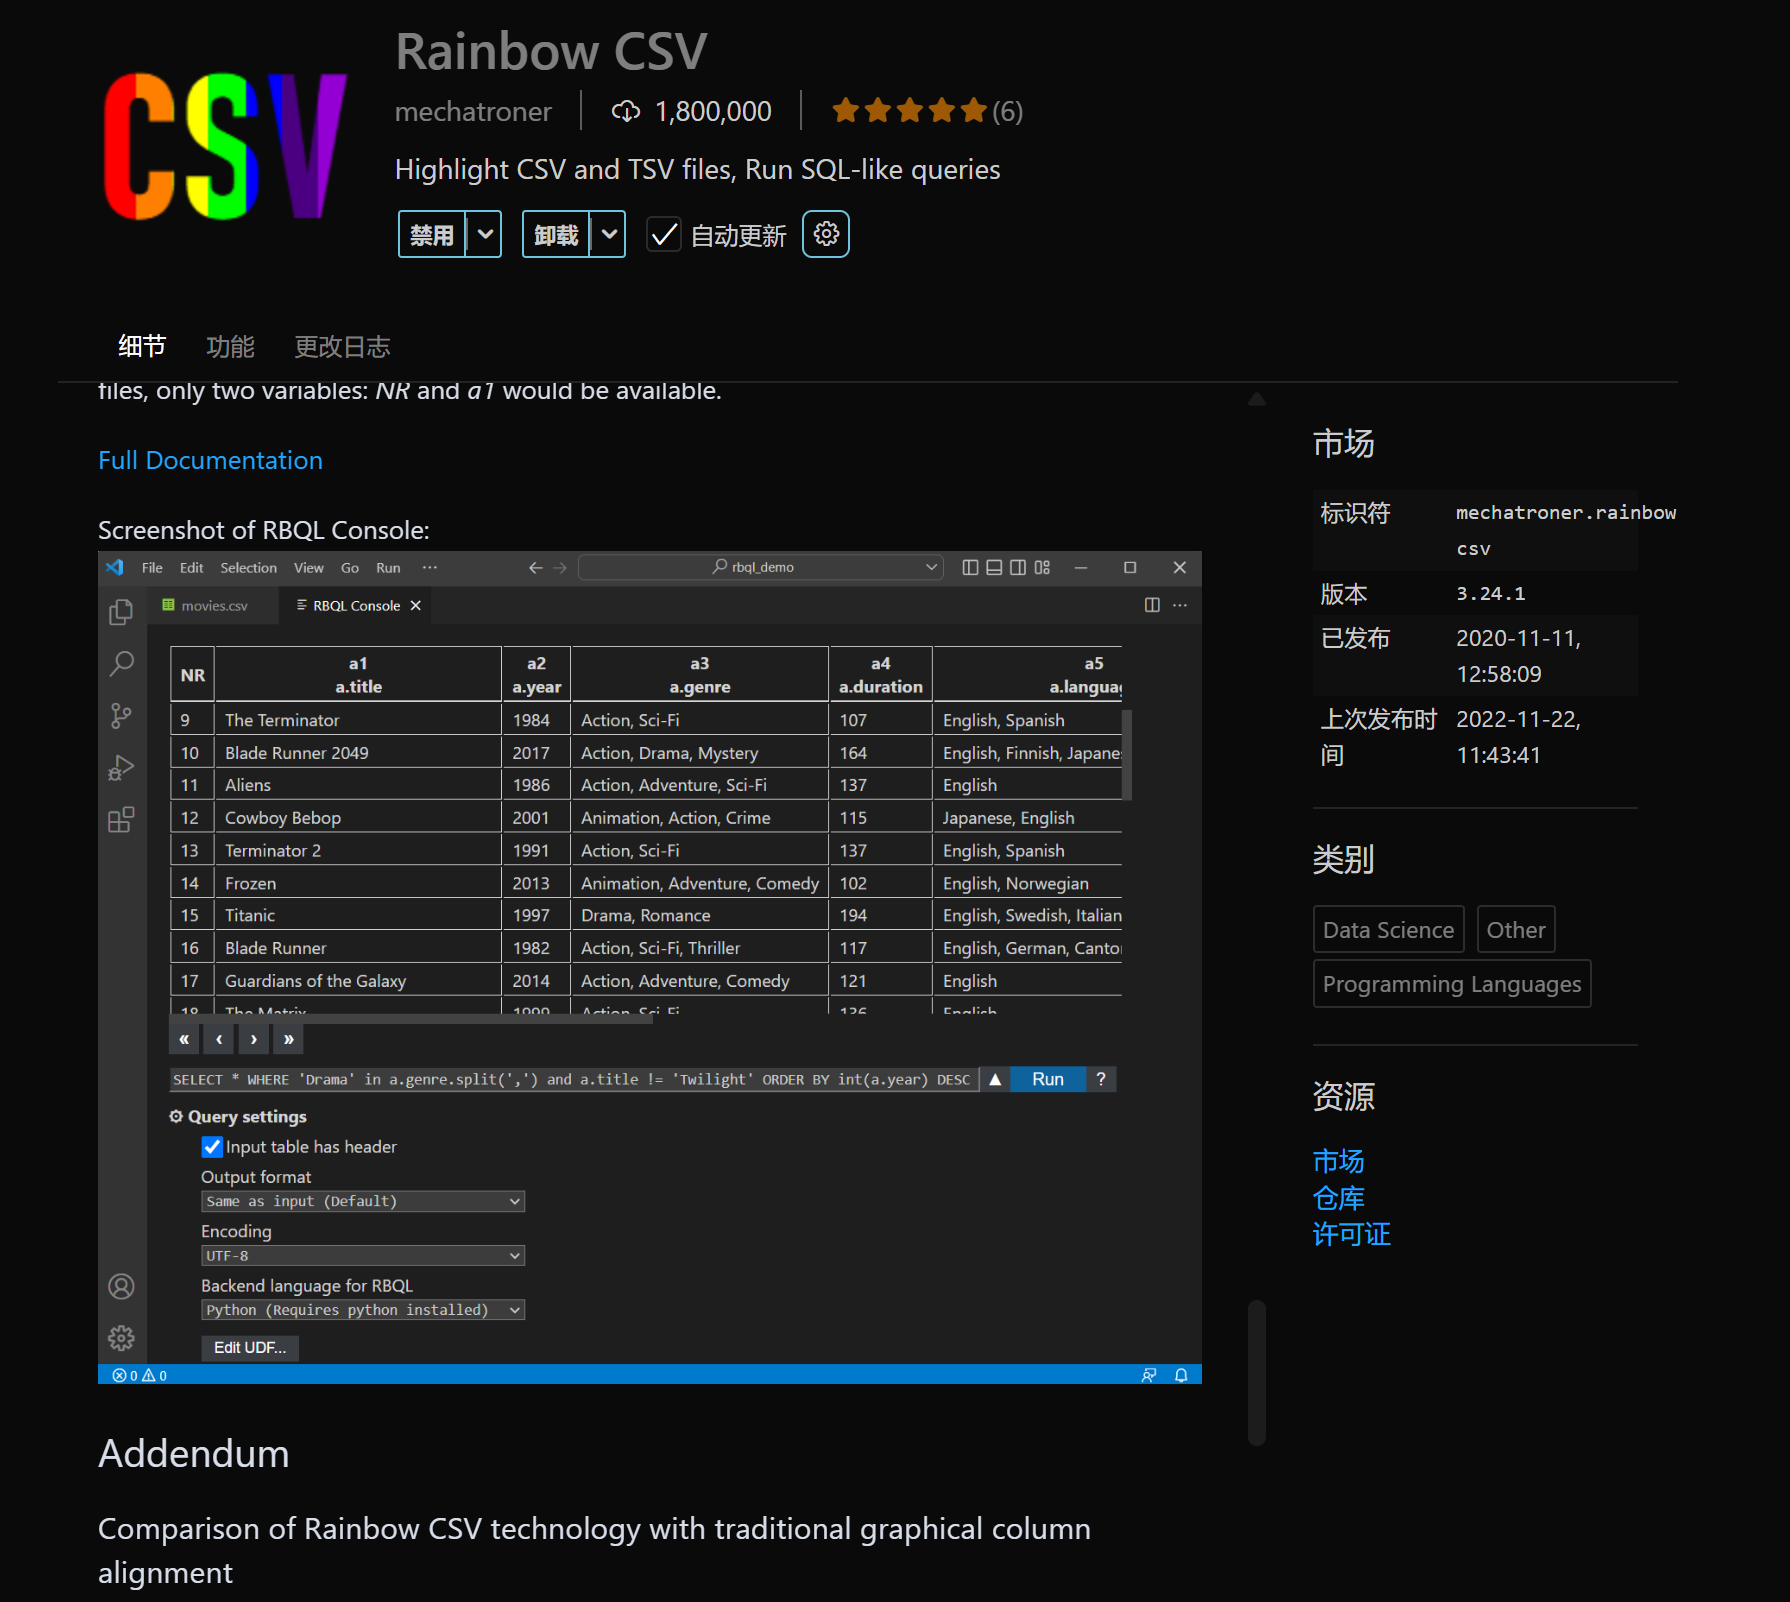Expand the 禁用 dropdown arrow
The height and width of the screenshot is (1602, 1790).
(485, 234)
